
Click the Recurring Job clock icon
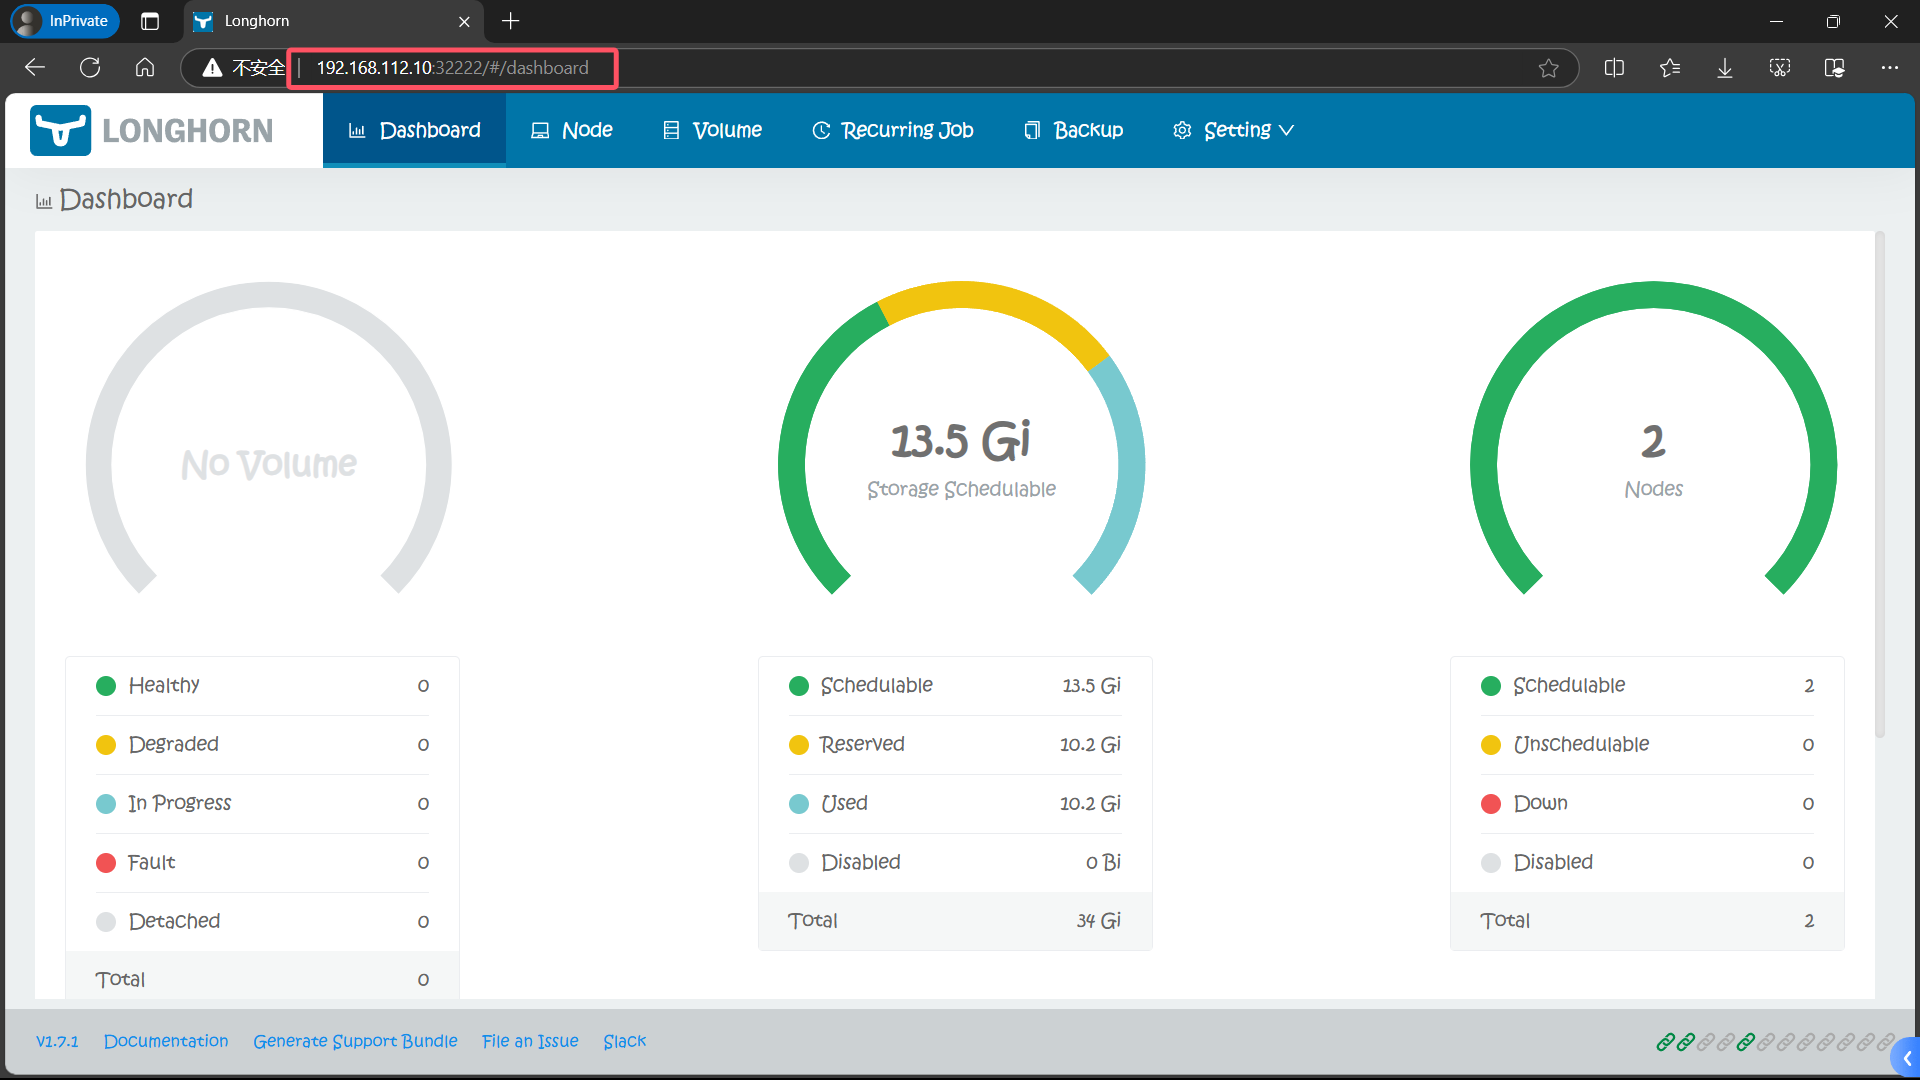pos(821,131)
